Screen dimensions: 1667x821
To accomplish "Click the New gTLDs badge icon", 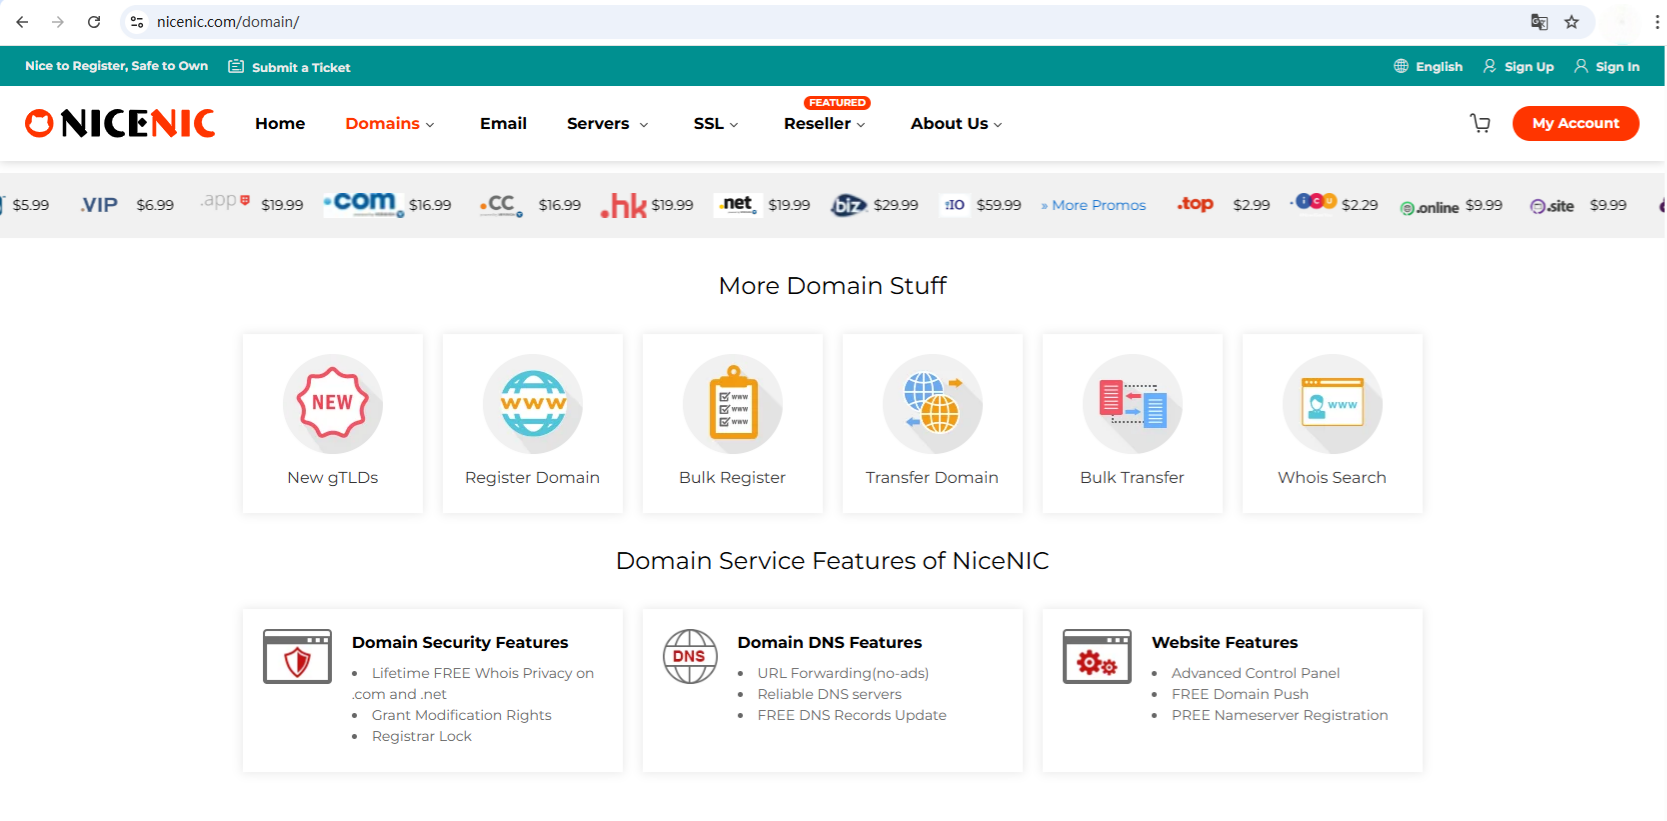I will [x=333, y=403].
